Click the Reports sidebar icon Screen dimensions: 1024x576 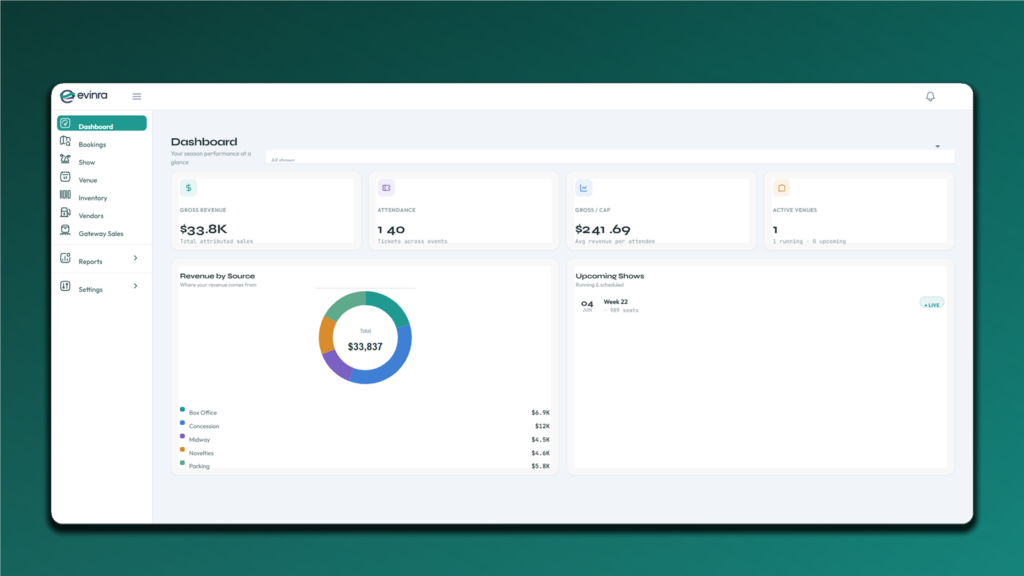65,258
